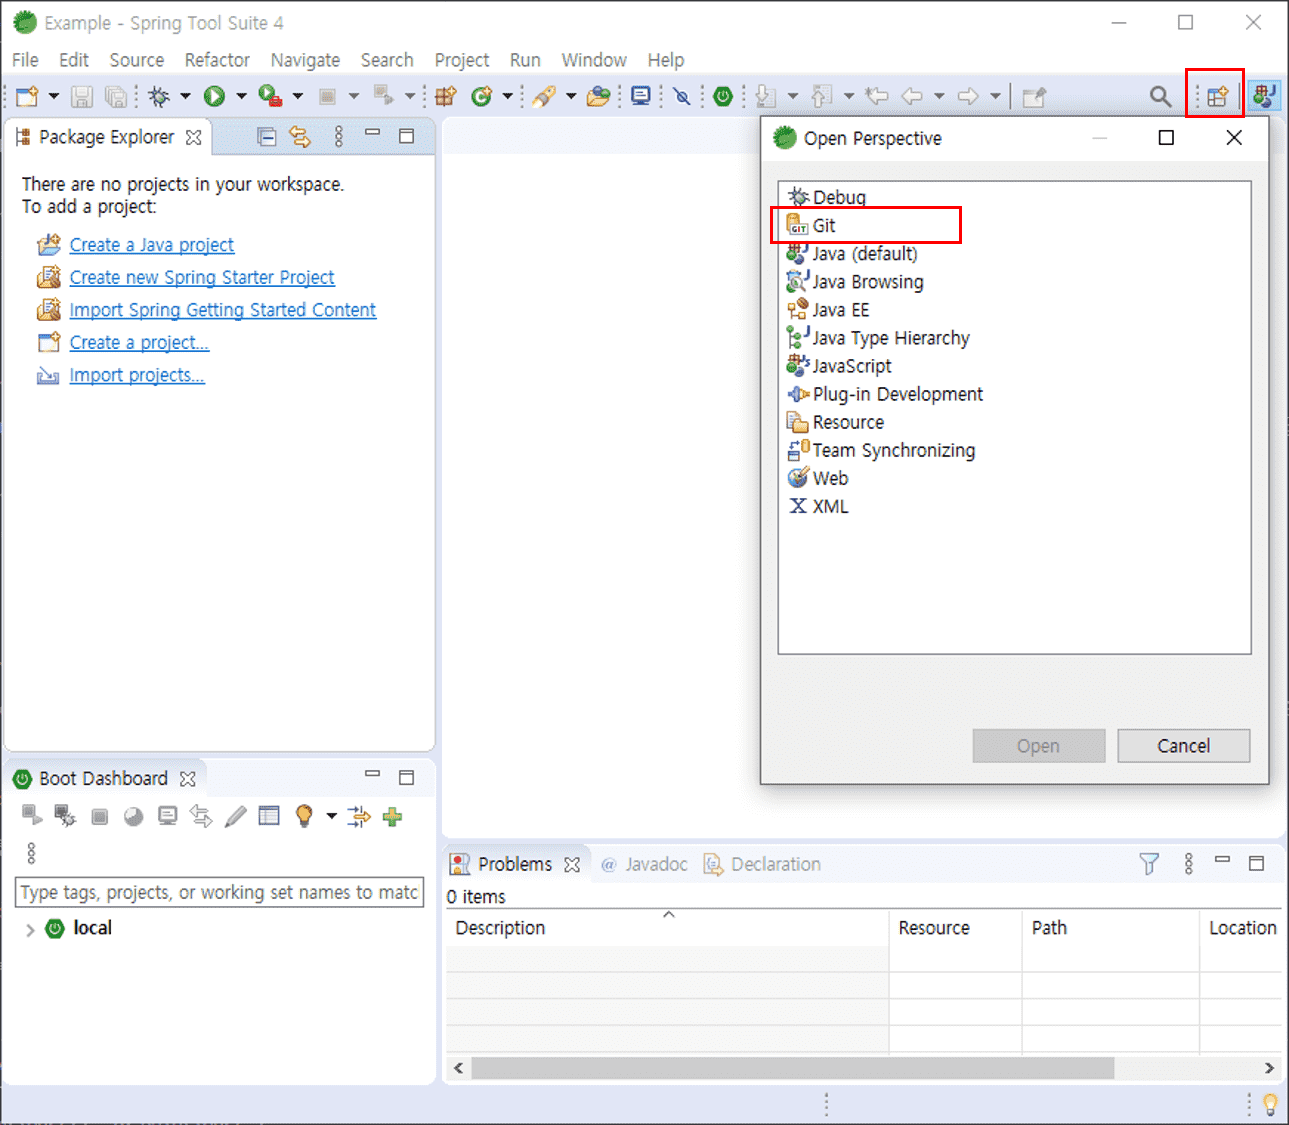
Task: Open dropdown arrow beside Boot Dashboard lightbulb
Action: [331, 816]
